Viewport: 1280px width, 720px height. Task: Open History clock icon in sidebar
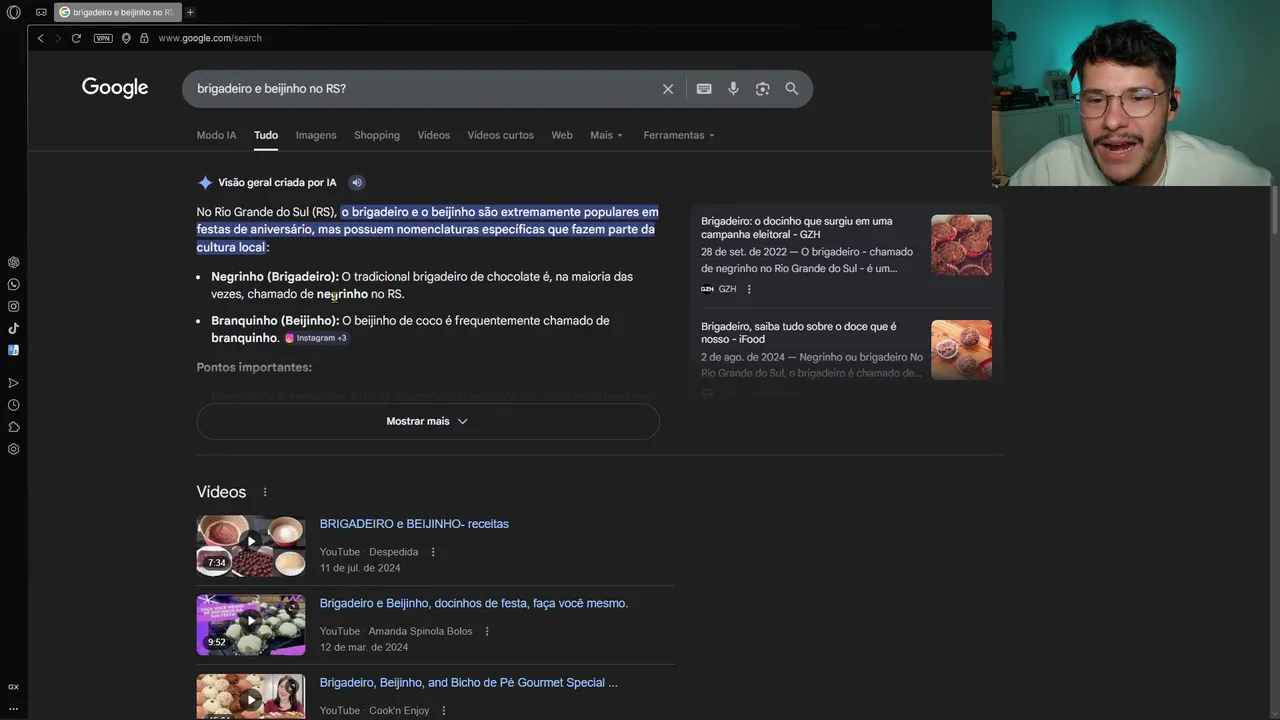point(13,405)
